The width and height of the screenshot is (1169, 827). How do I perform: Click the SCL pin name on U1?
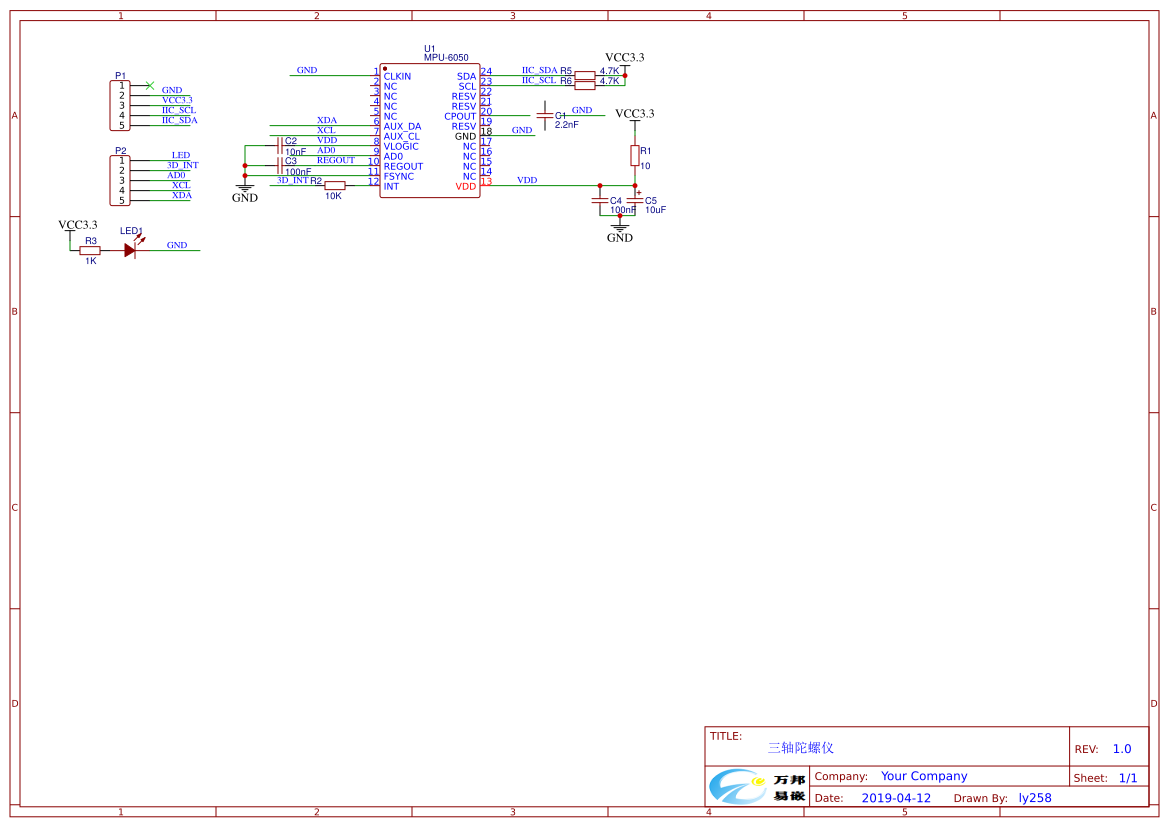click(467, 87)
